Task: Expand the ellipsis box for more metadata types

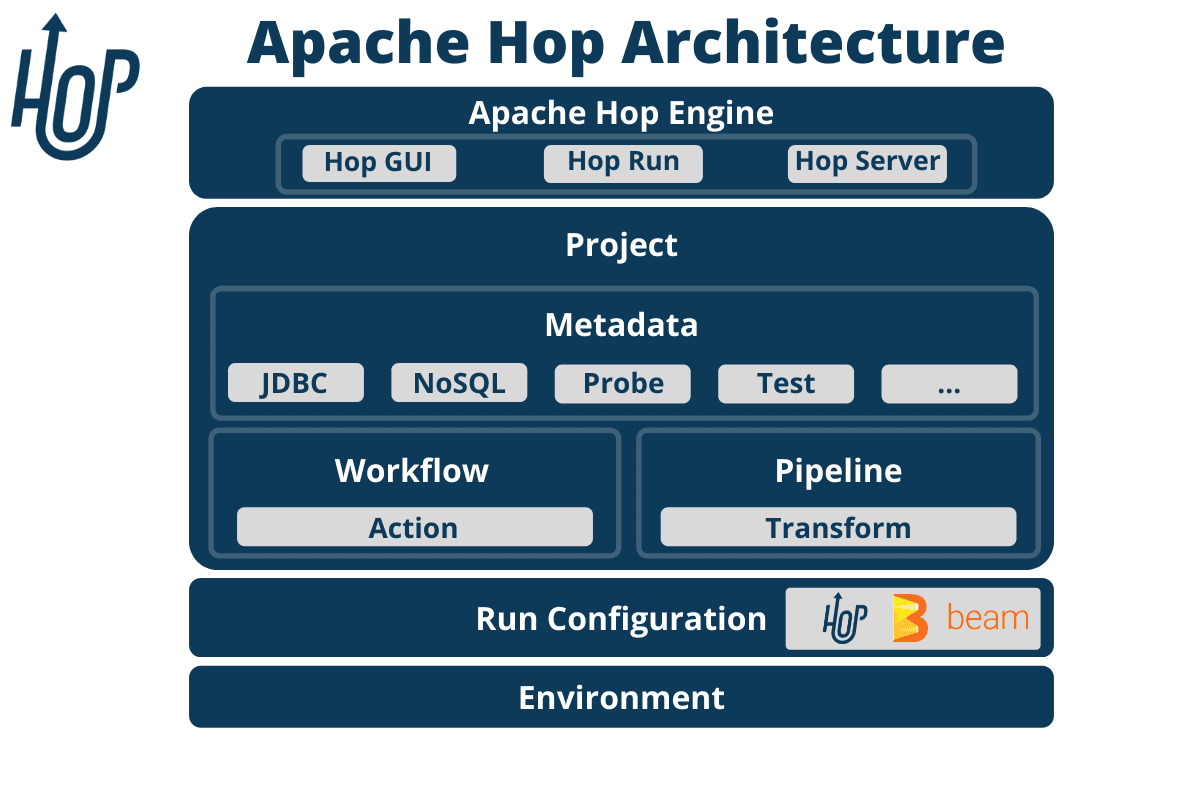Action: click(x=949, y=383)
